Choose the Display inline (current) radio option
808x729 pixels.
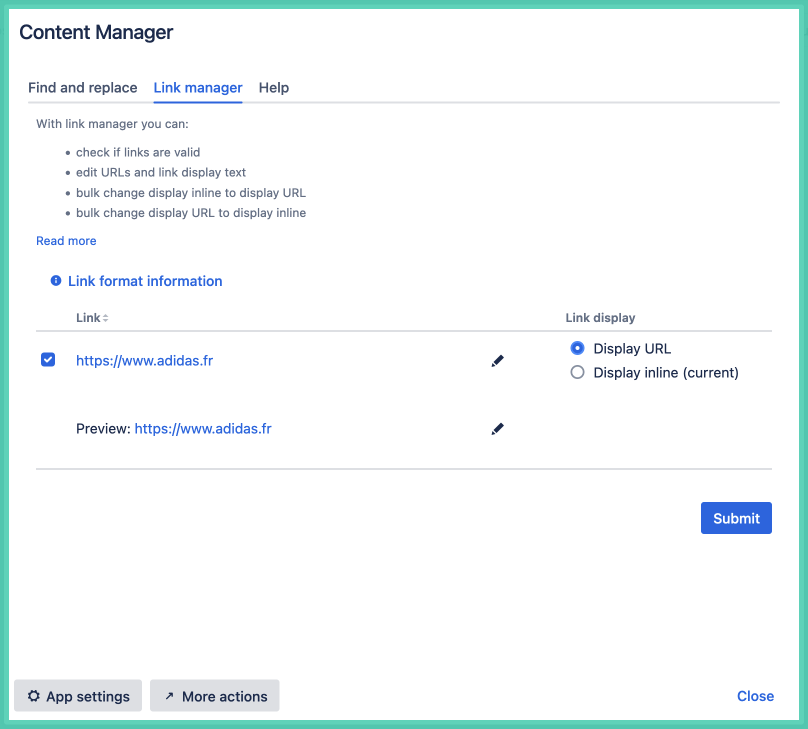click(x=577, y=372)
